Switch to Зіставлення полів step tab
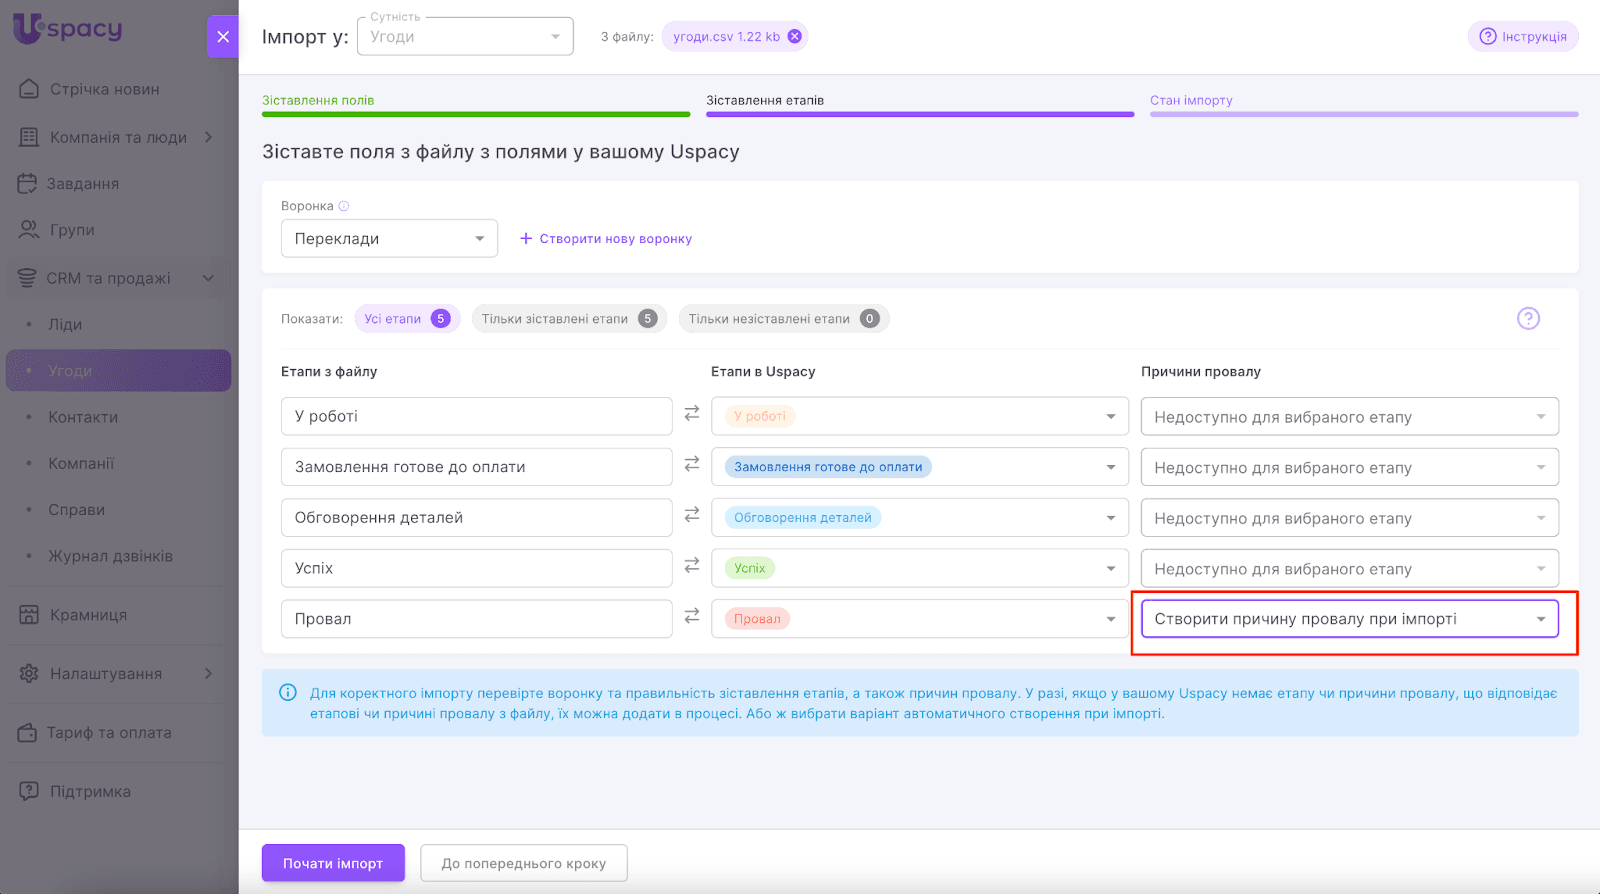 click(318, 100)
